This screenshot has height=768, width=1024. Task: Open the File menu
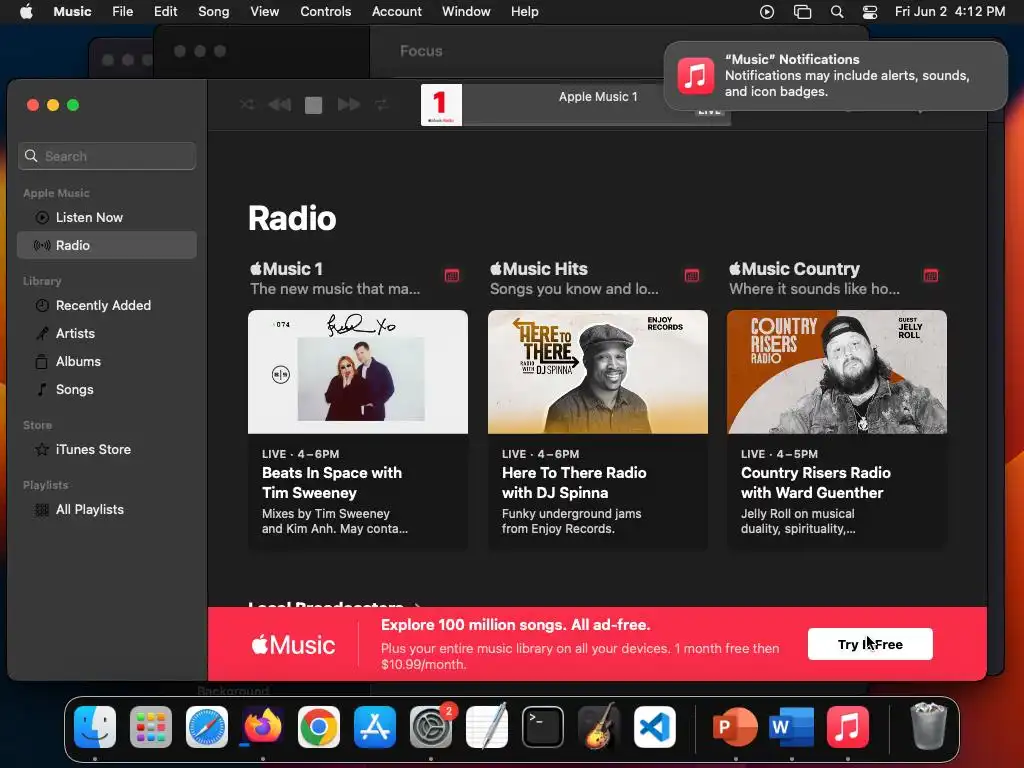pyautogui.click(x=122, y=12)
